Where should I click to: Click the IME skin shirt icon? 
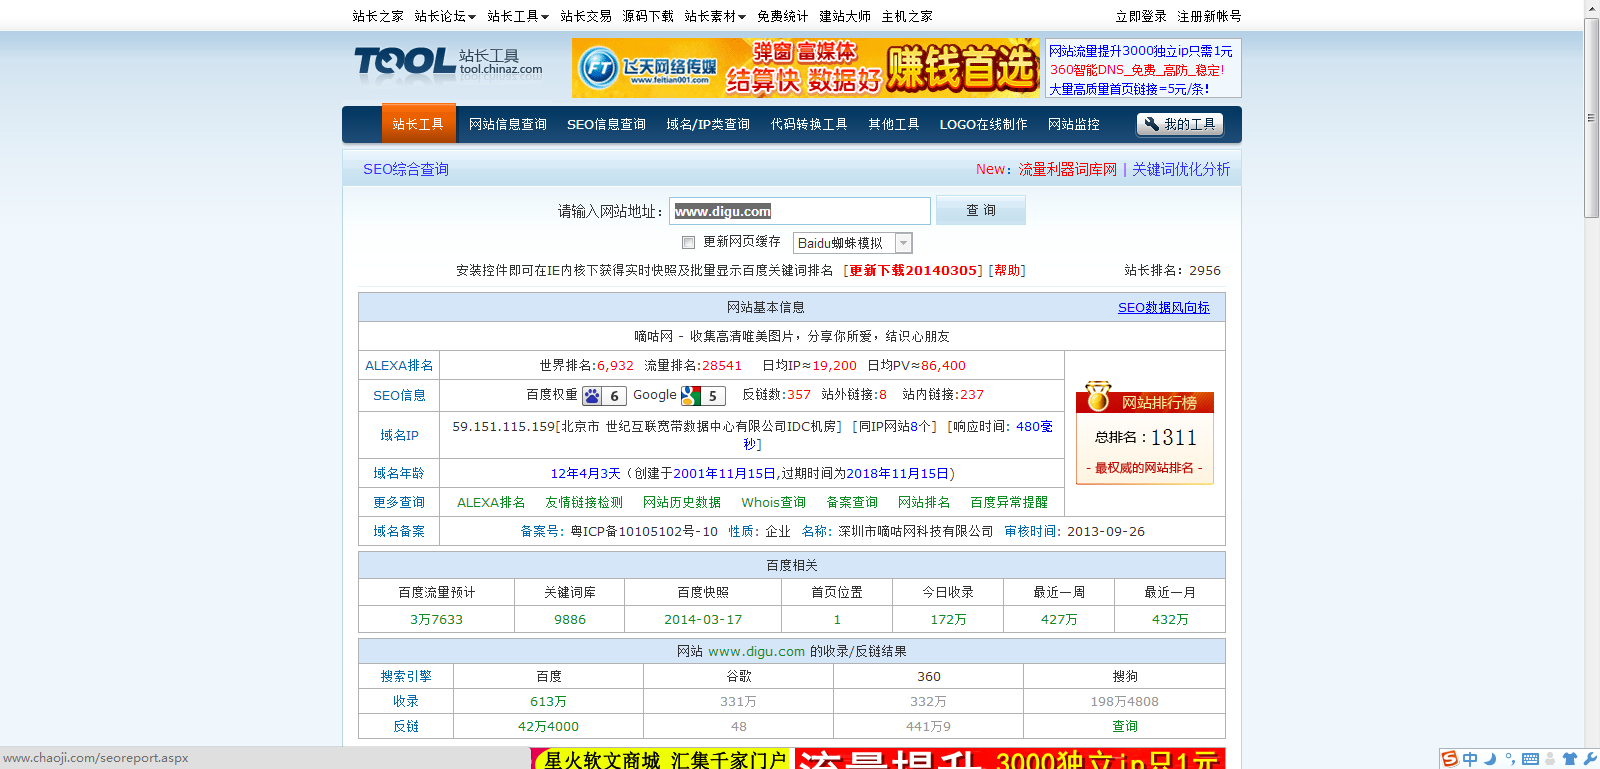click(x=1570, y=759)
